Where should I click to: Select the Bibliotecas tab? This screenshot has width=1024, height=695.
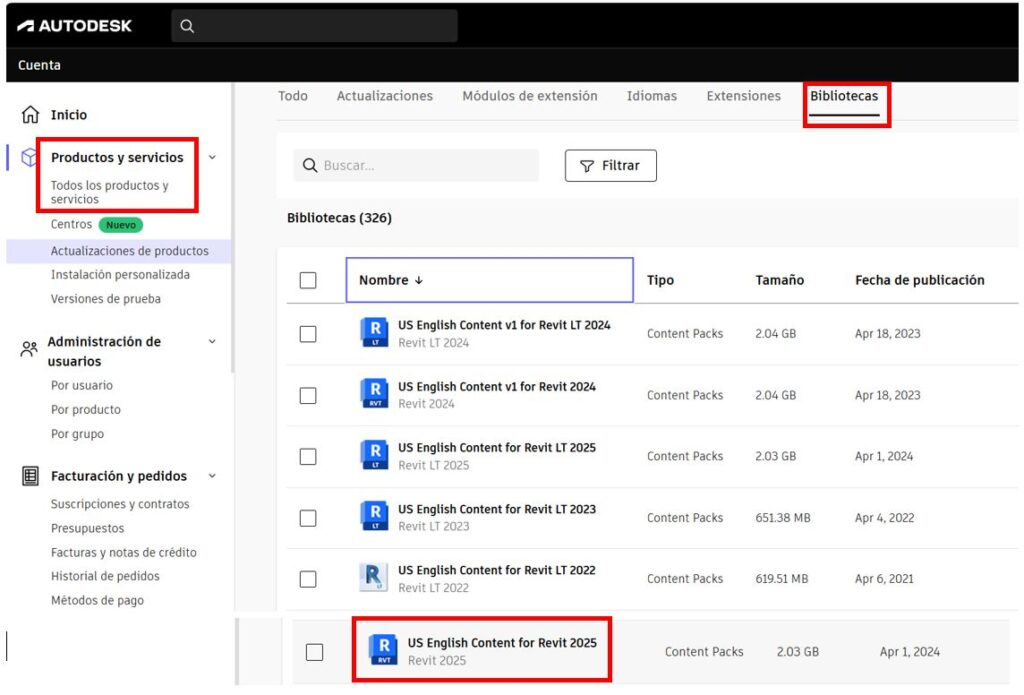pyautogui.click(x=844, y=96)
